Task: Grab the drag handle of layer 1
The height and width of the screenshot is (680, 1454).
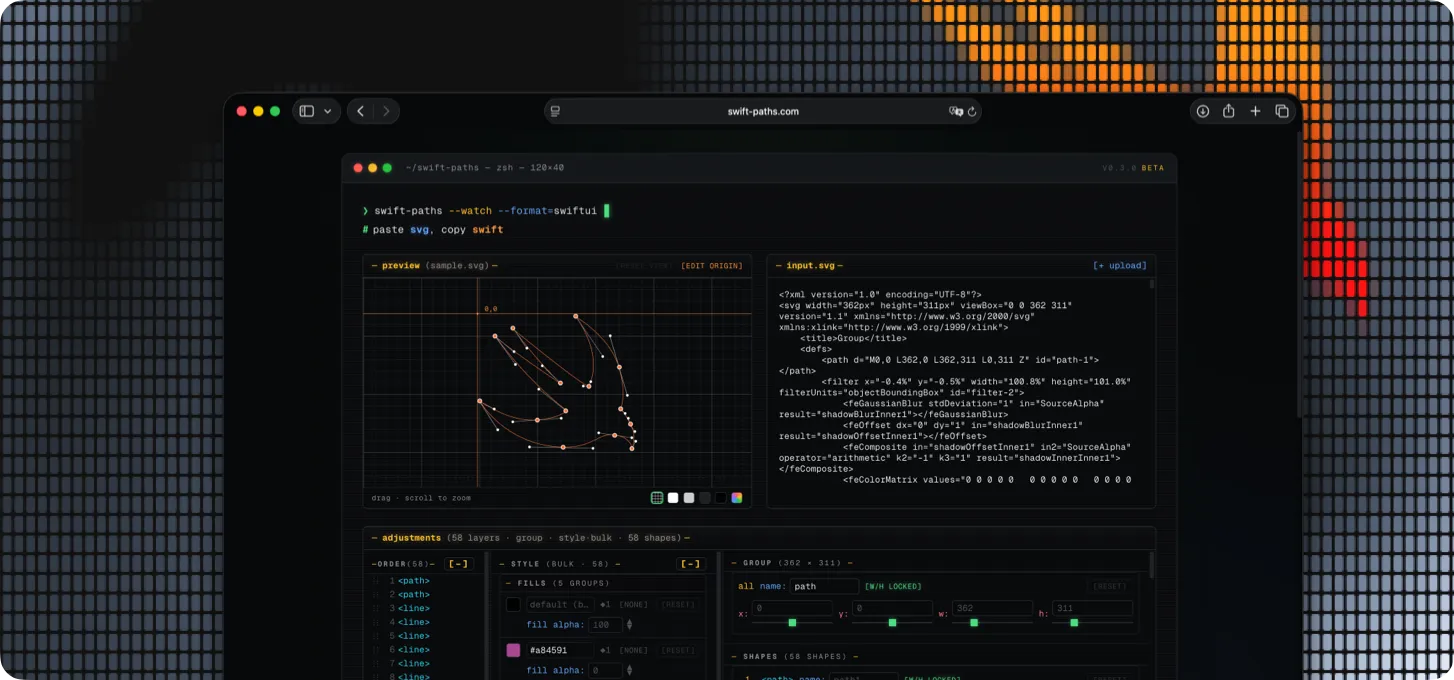Action: [377, 581]
